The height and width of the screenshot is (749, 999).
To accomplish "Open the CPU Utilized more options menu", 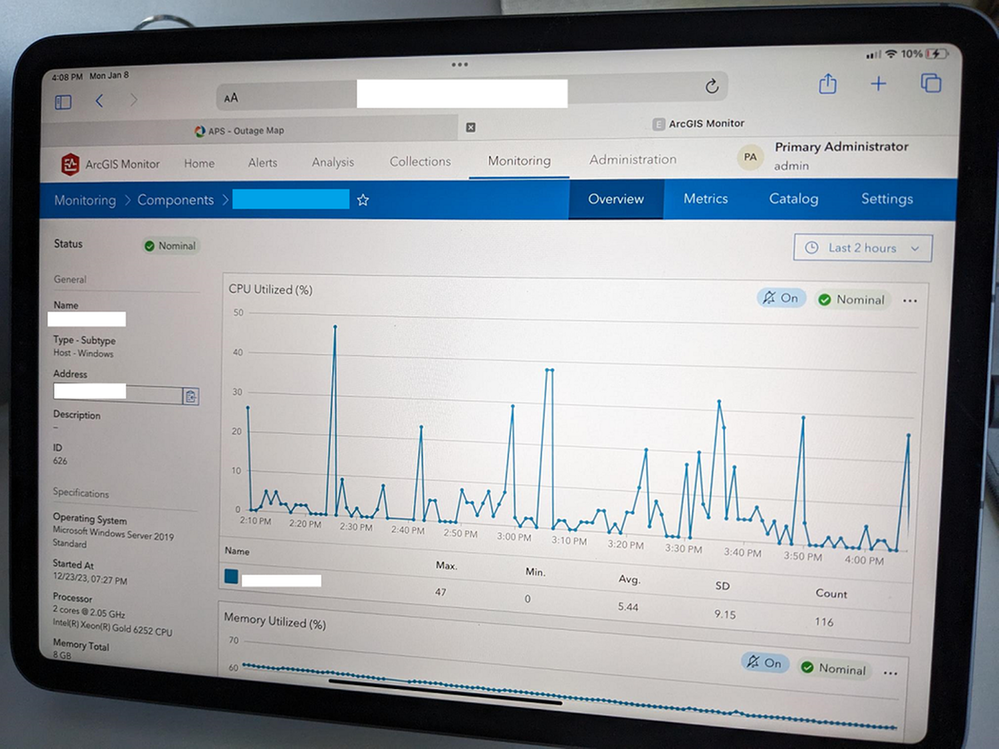I will click(910, 301).
